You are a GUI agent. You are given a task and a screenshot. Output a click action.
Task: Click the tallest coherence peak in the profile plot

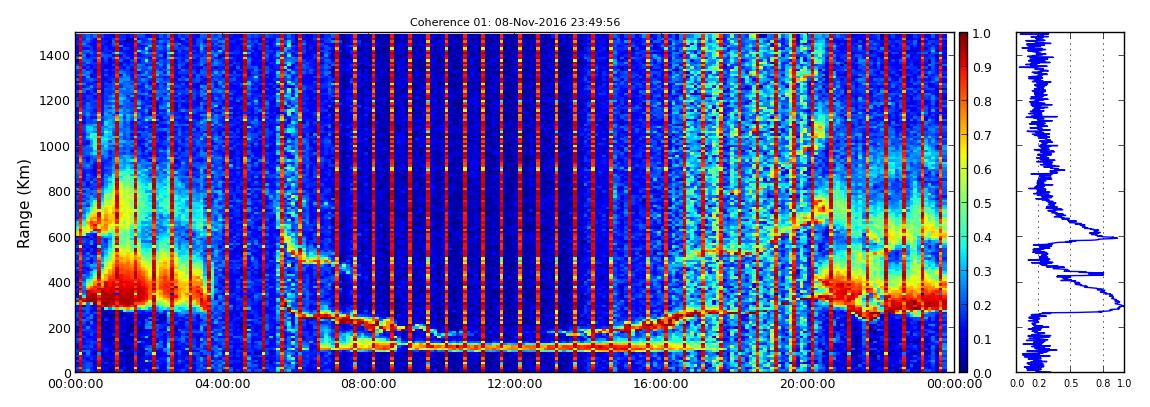pyautogui.click(x=1121, y=307)
